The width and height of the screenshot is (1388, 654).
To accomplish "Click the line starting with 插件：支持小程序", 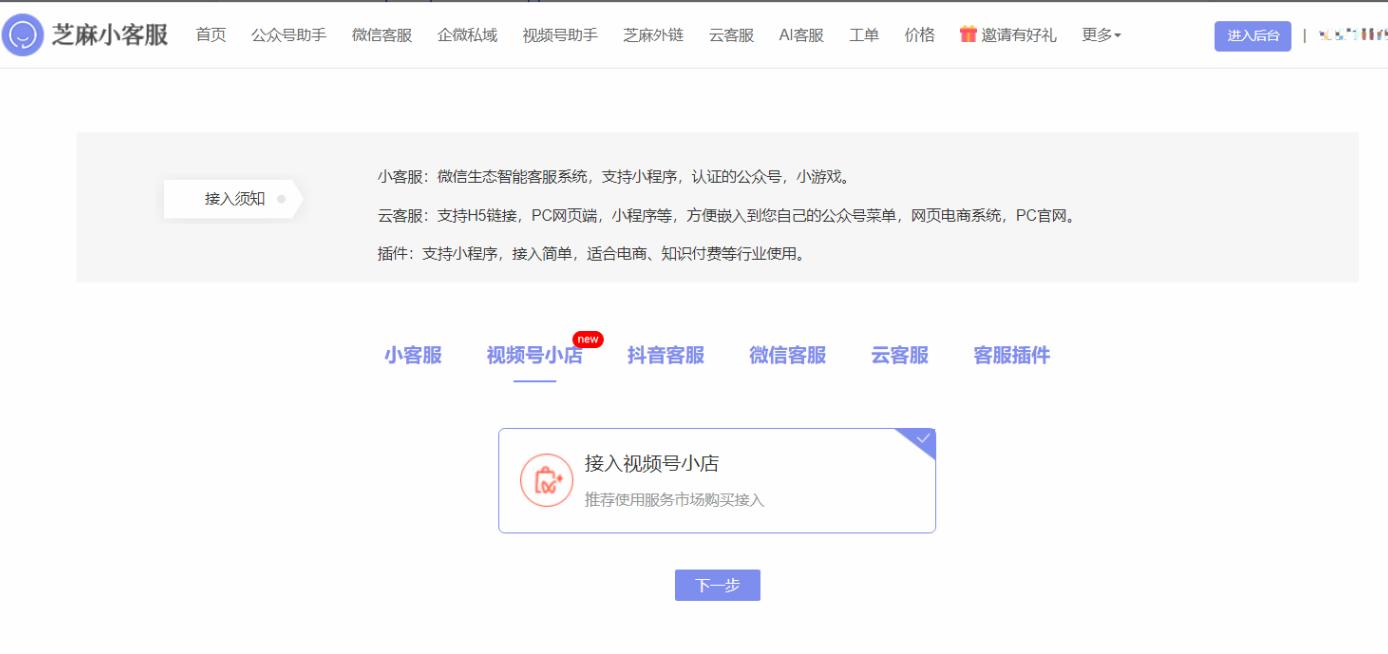I will (x=593, y=254).
